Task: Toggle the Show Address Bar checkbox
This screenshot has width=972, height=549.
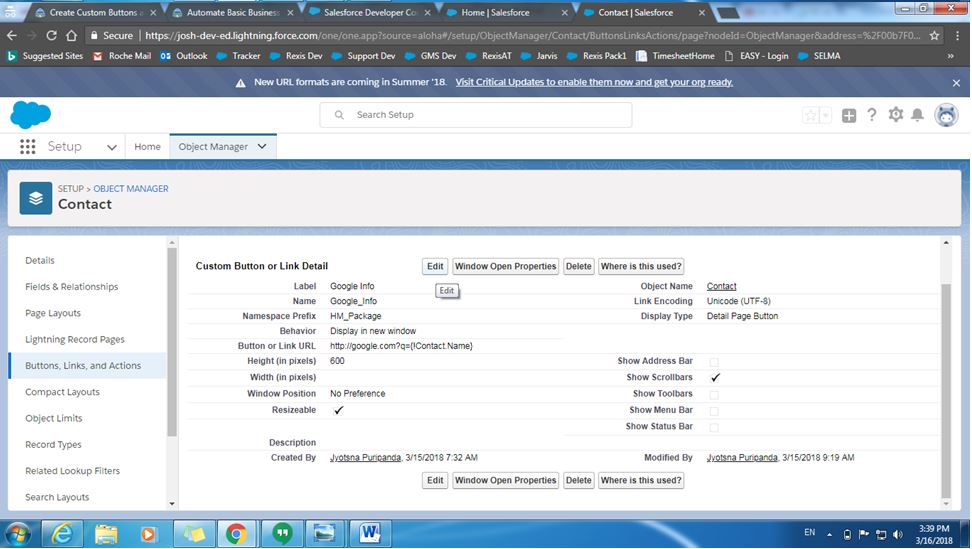Action: [x=714, y=361]
